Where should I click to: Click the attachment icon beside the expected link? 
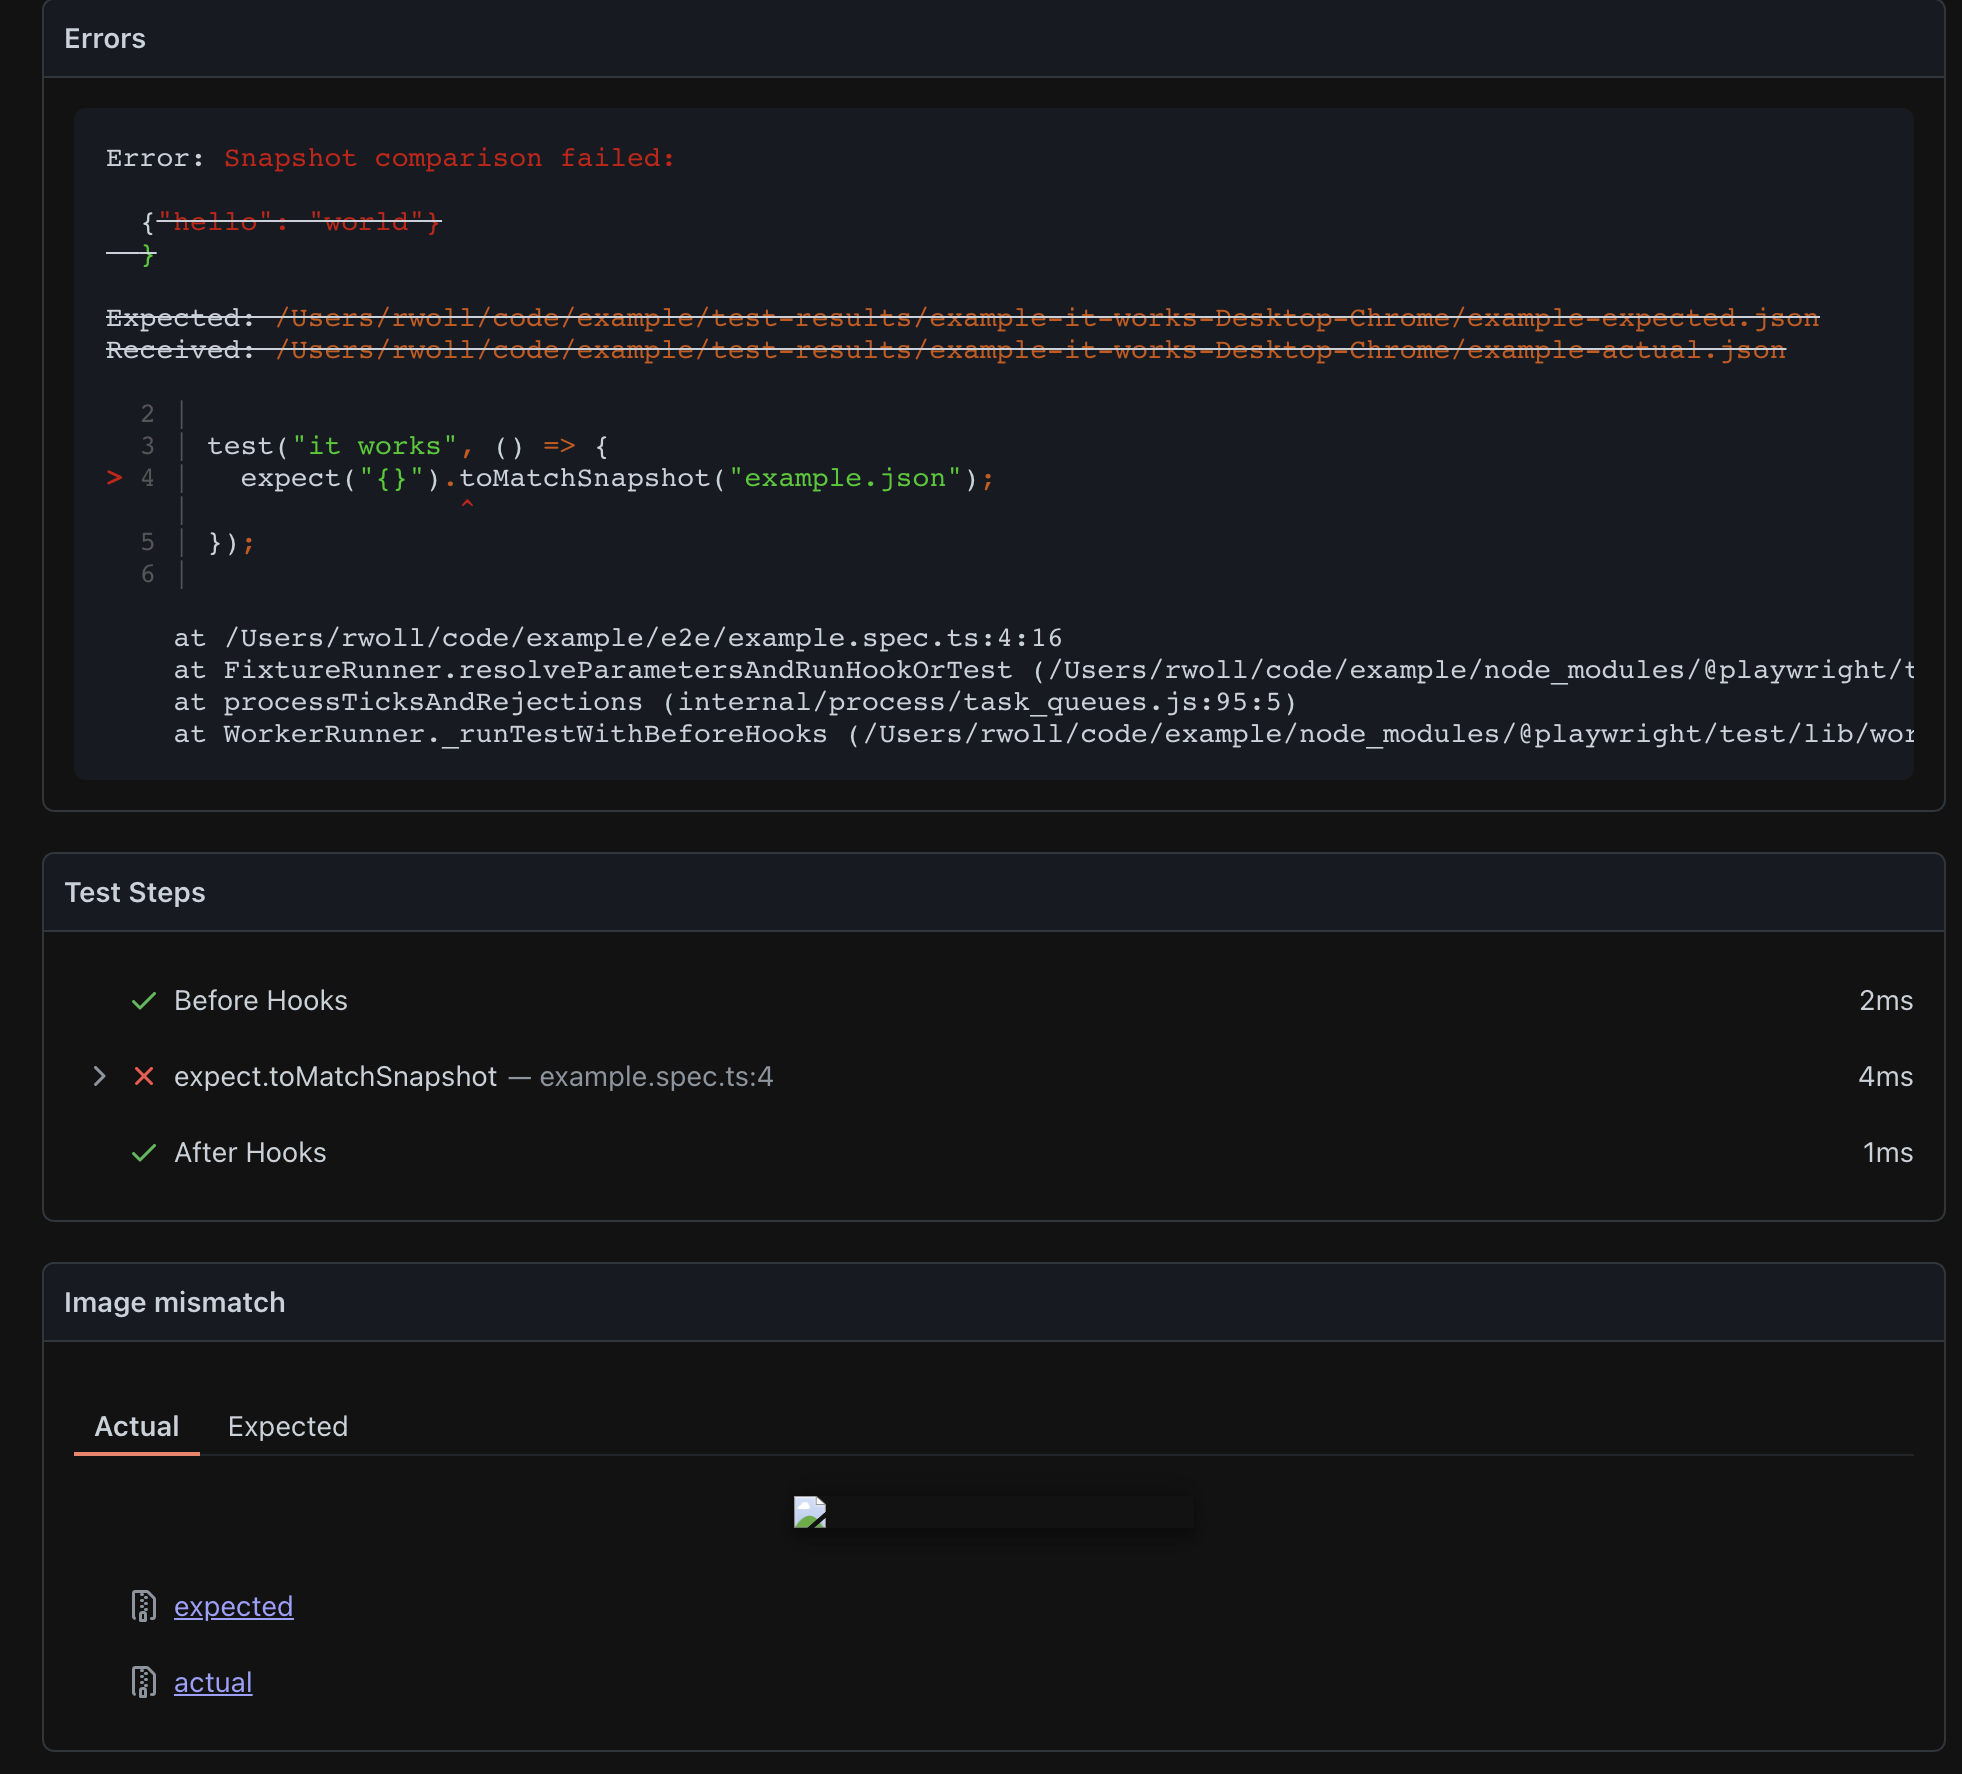pos(145,1606)
